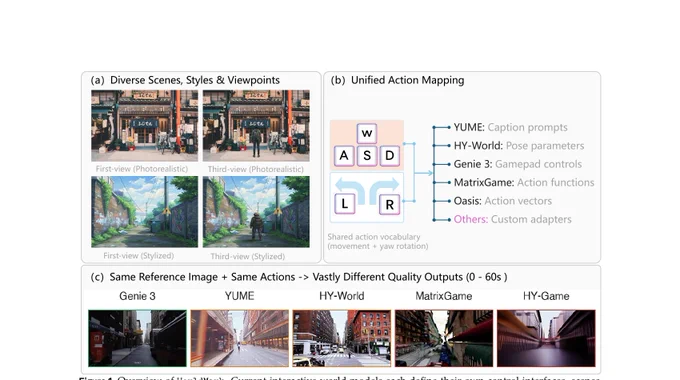Click the 'Genie 3' column label
Viewport: 680px width, 380px height.
137,296
